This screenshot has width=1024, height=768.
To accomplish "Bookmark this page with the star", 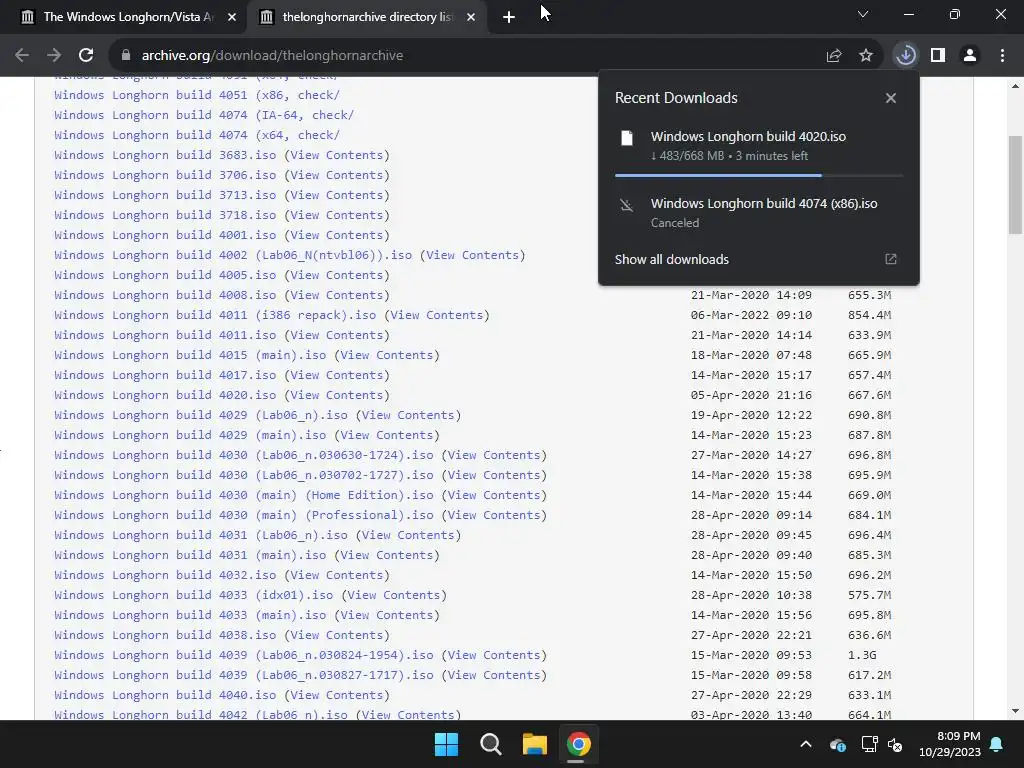I will point(866,56).
